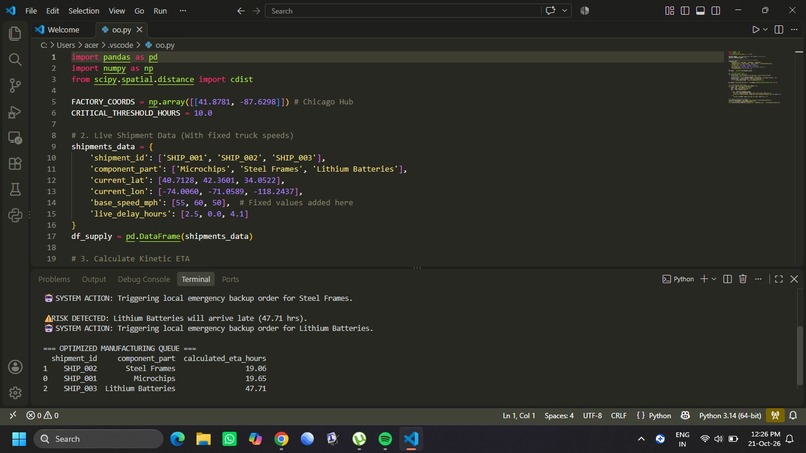Open the Remote Explorer view
The image size is (806, 453).
click(15, 138)
